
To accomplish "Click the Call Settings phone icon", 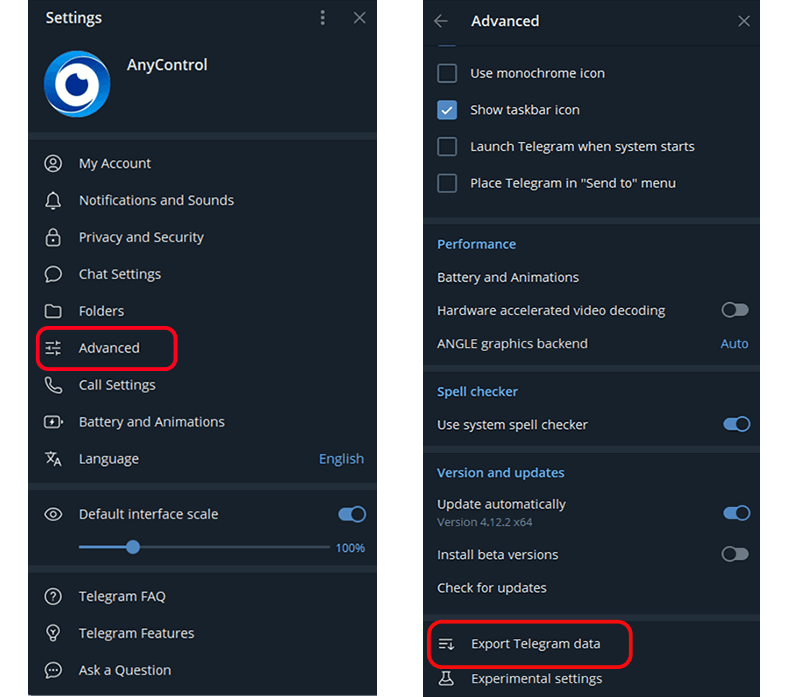I will 53,386.
